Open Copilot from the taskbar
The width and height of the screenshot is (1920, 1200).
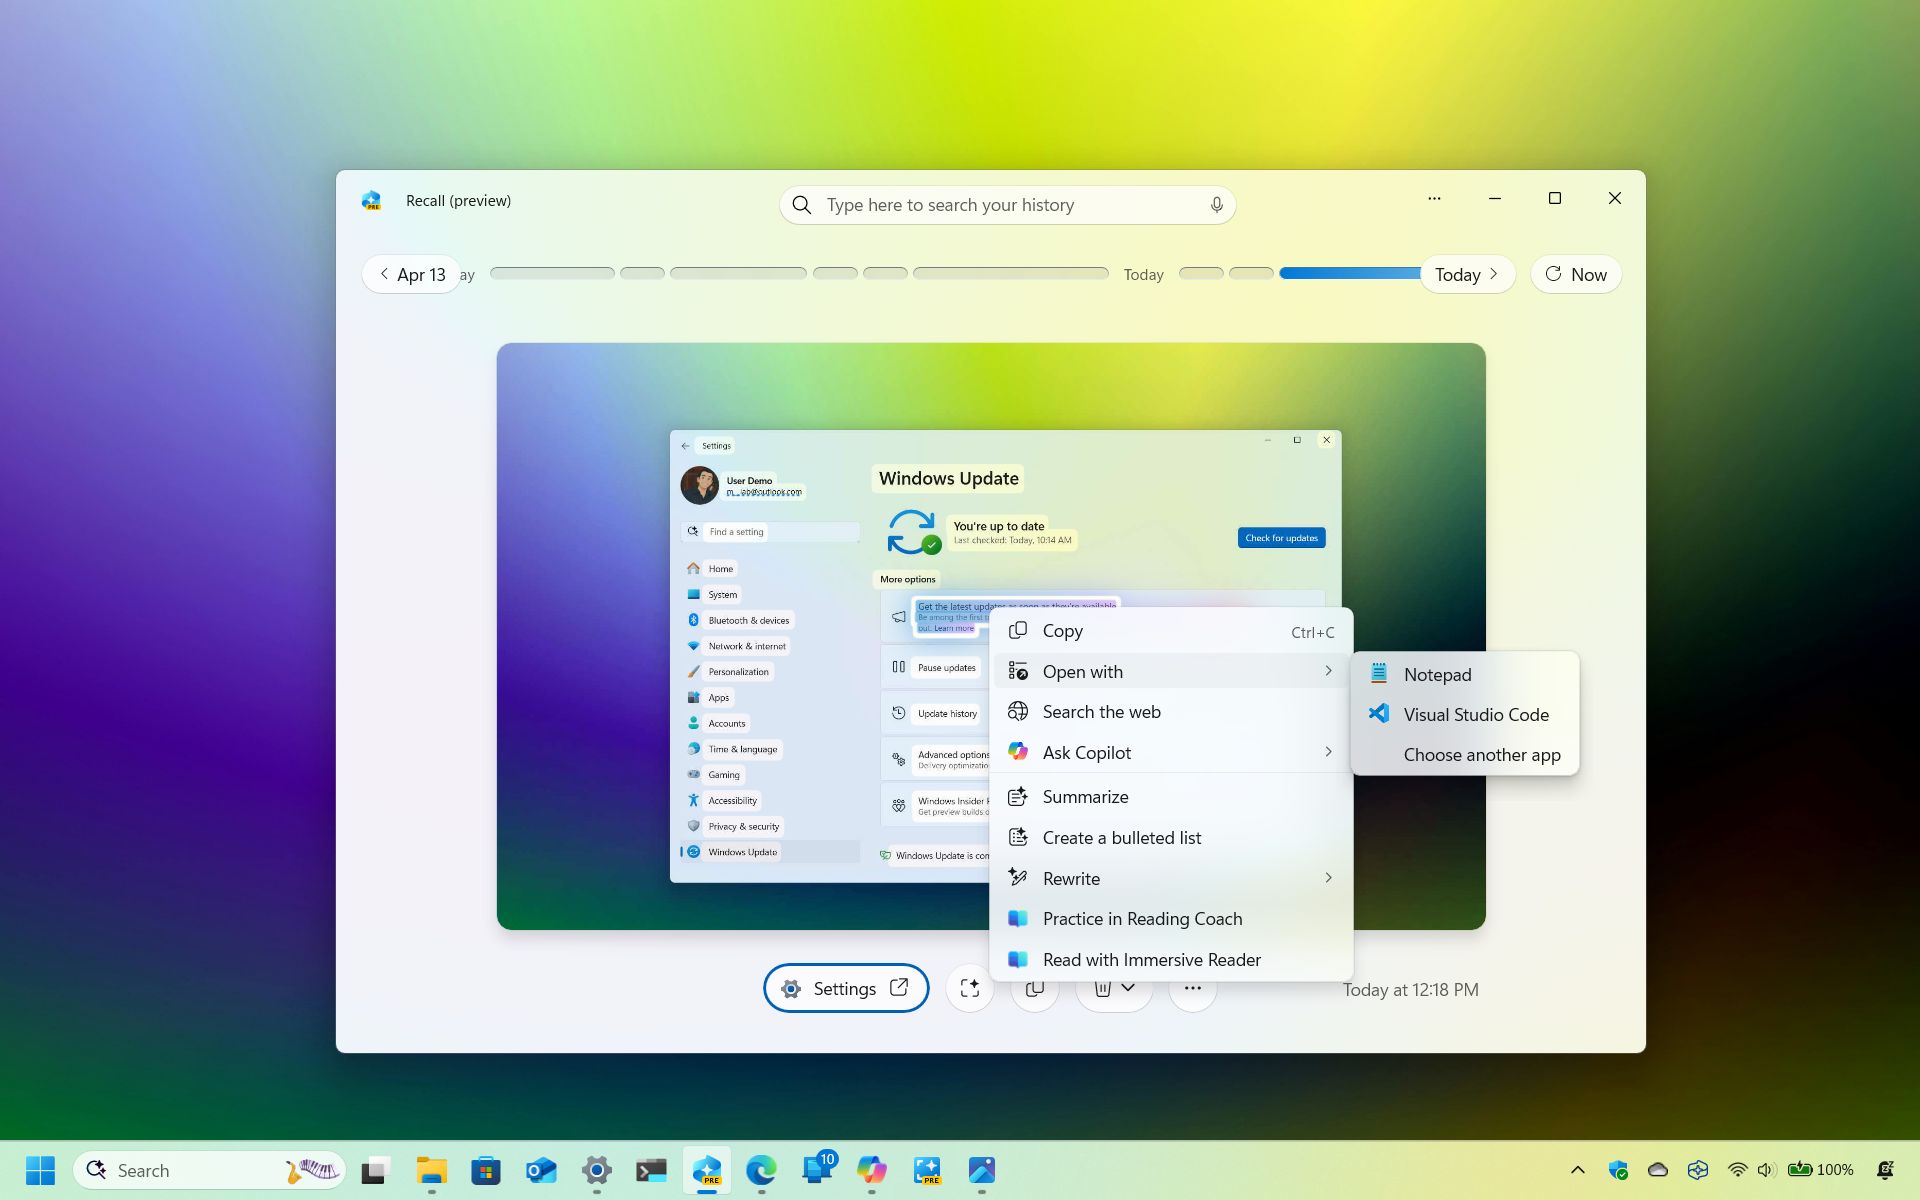(x=872, y=1170)
